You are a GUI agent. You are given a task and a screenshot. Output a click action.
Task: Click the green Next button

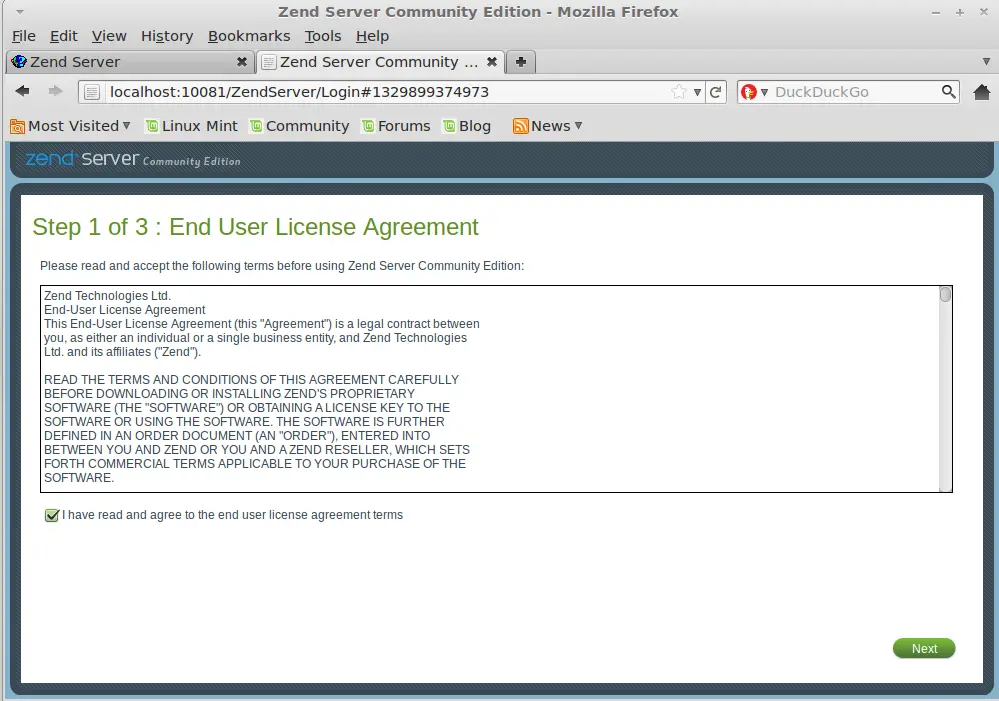(924, 648)
